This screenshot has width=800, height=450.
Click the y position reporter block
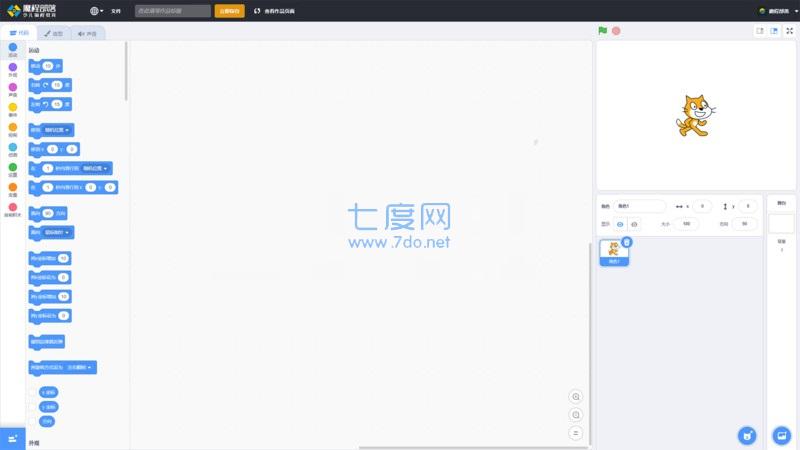48,407
